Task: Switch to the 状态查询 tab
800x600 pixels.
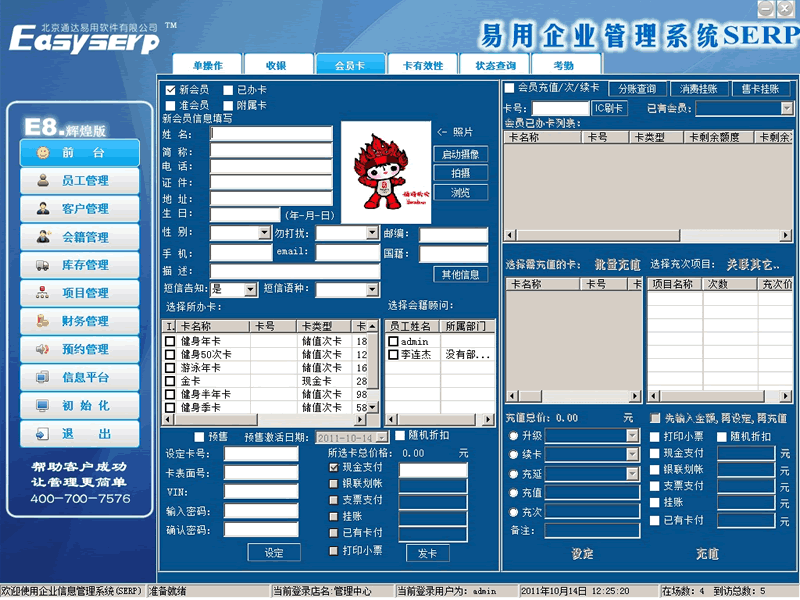Action: pyautogui.click(x=495, y=65)
